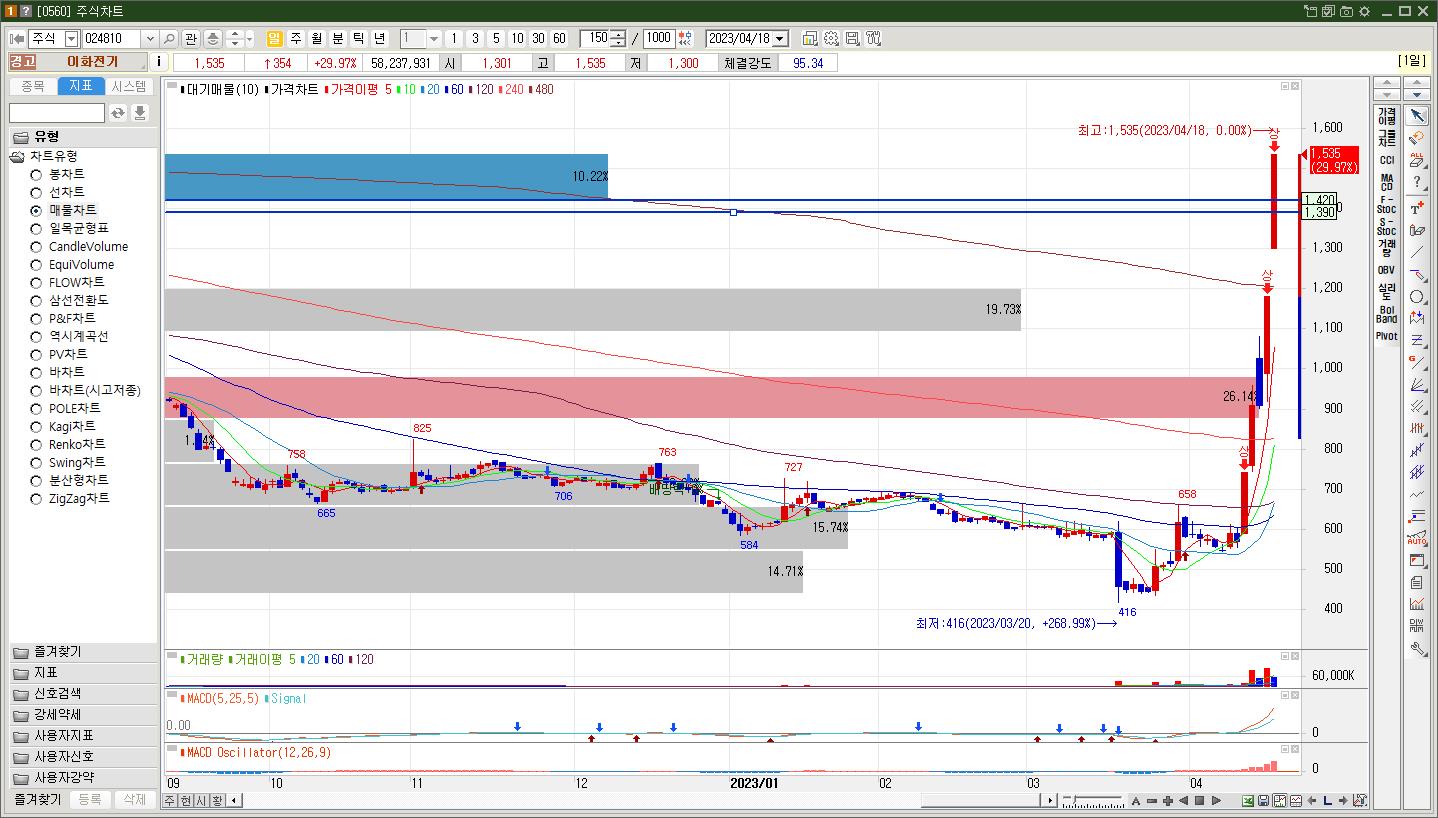The width and height of the screenshot is (1438, 818).
Task: Click the minus zoom-out icon in bottom bar
Action: (1152, 801)
